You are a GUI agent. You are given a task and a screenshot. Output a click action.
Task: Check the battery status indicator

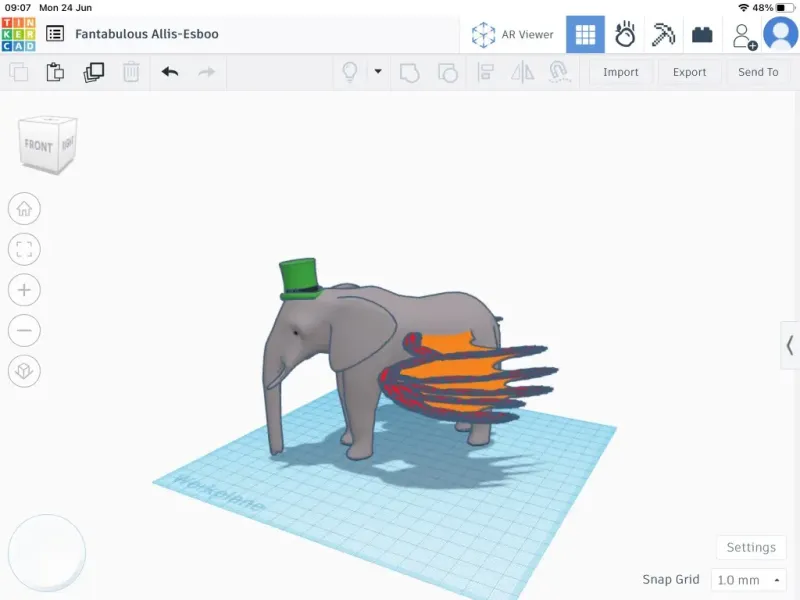click(x=786, y=8)
